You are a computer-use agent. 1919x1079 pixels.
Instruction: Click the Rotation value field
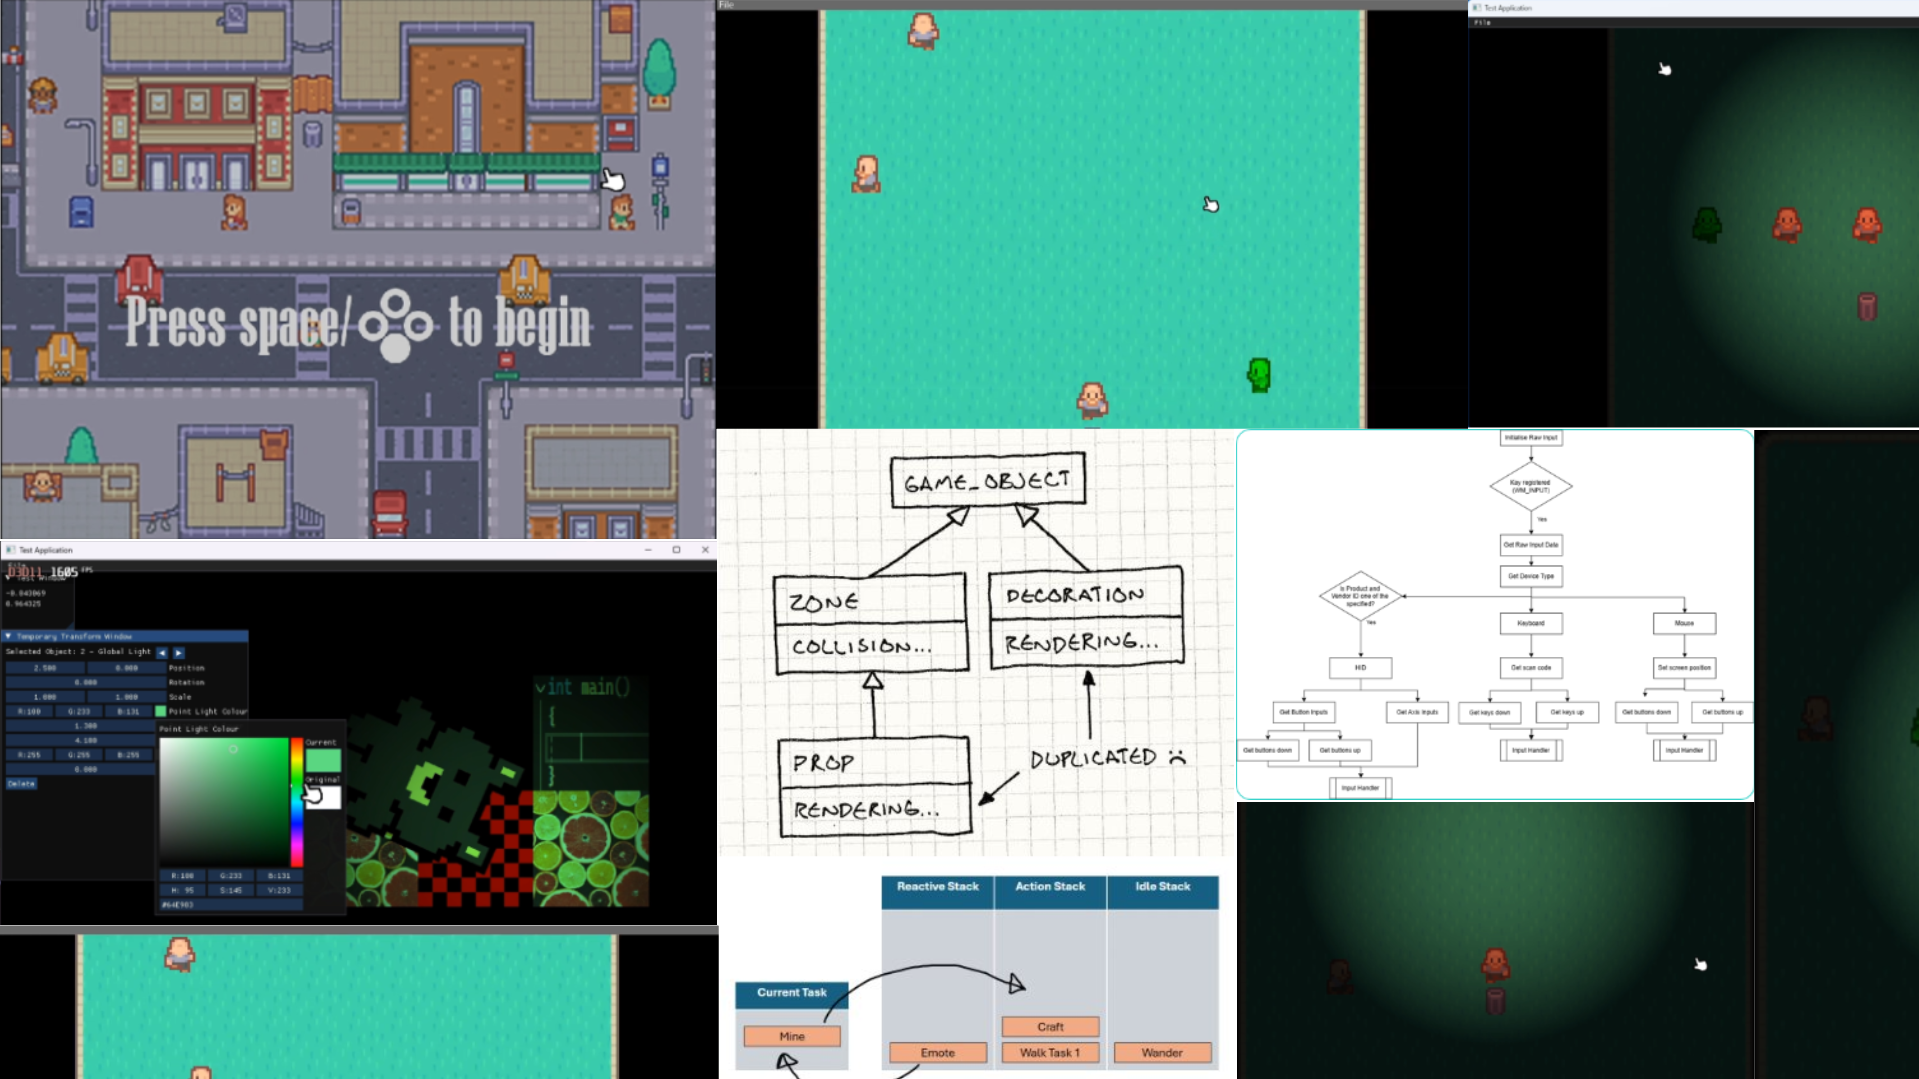click(x=85, y=682)
